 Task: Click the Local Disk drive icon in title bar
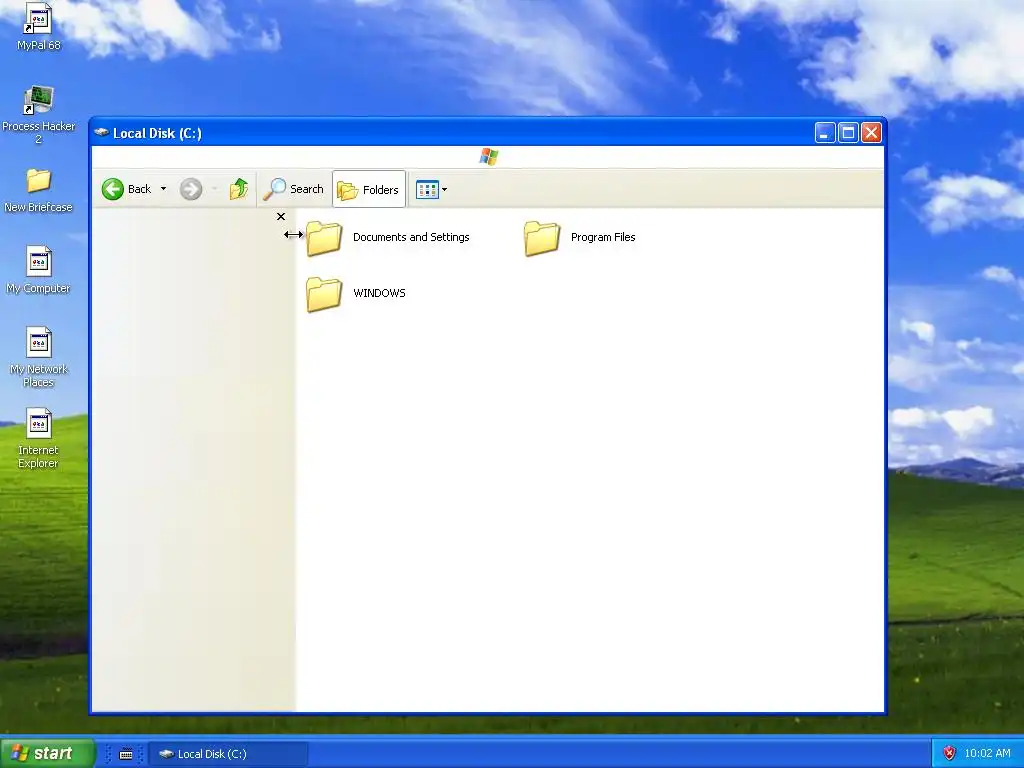click(x=101, y=133)
